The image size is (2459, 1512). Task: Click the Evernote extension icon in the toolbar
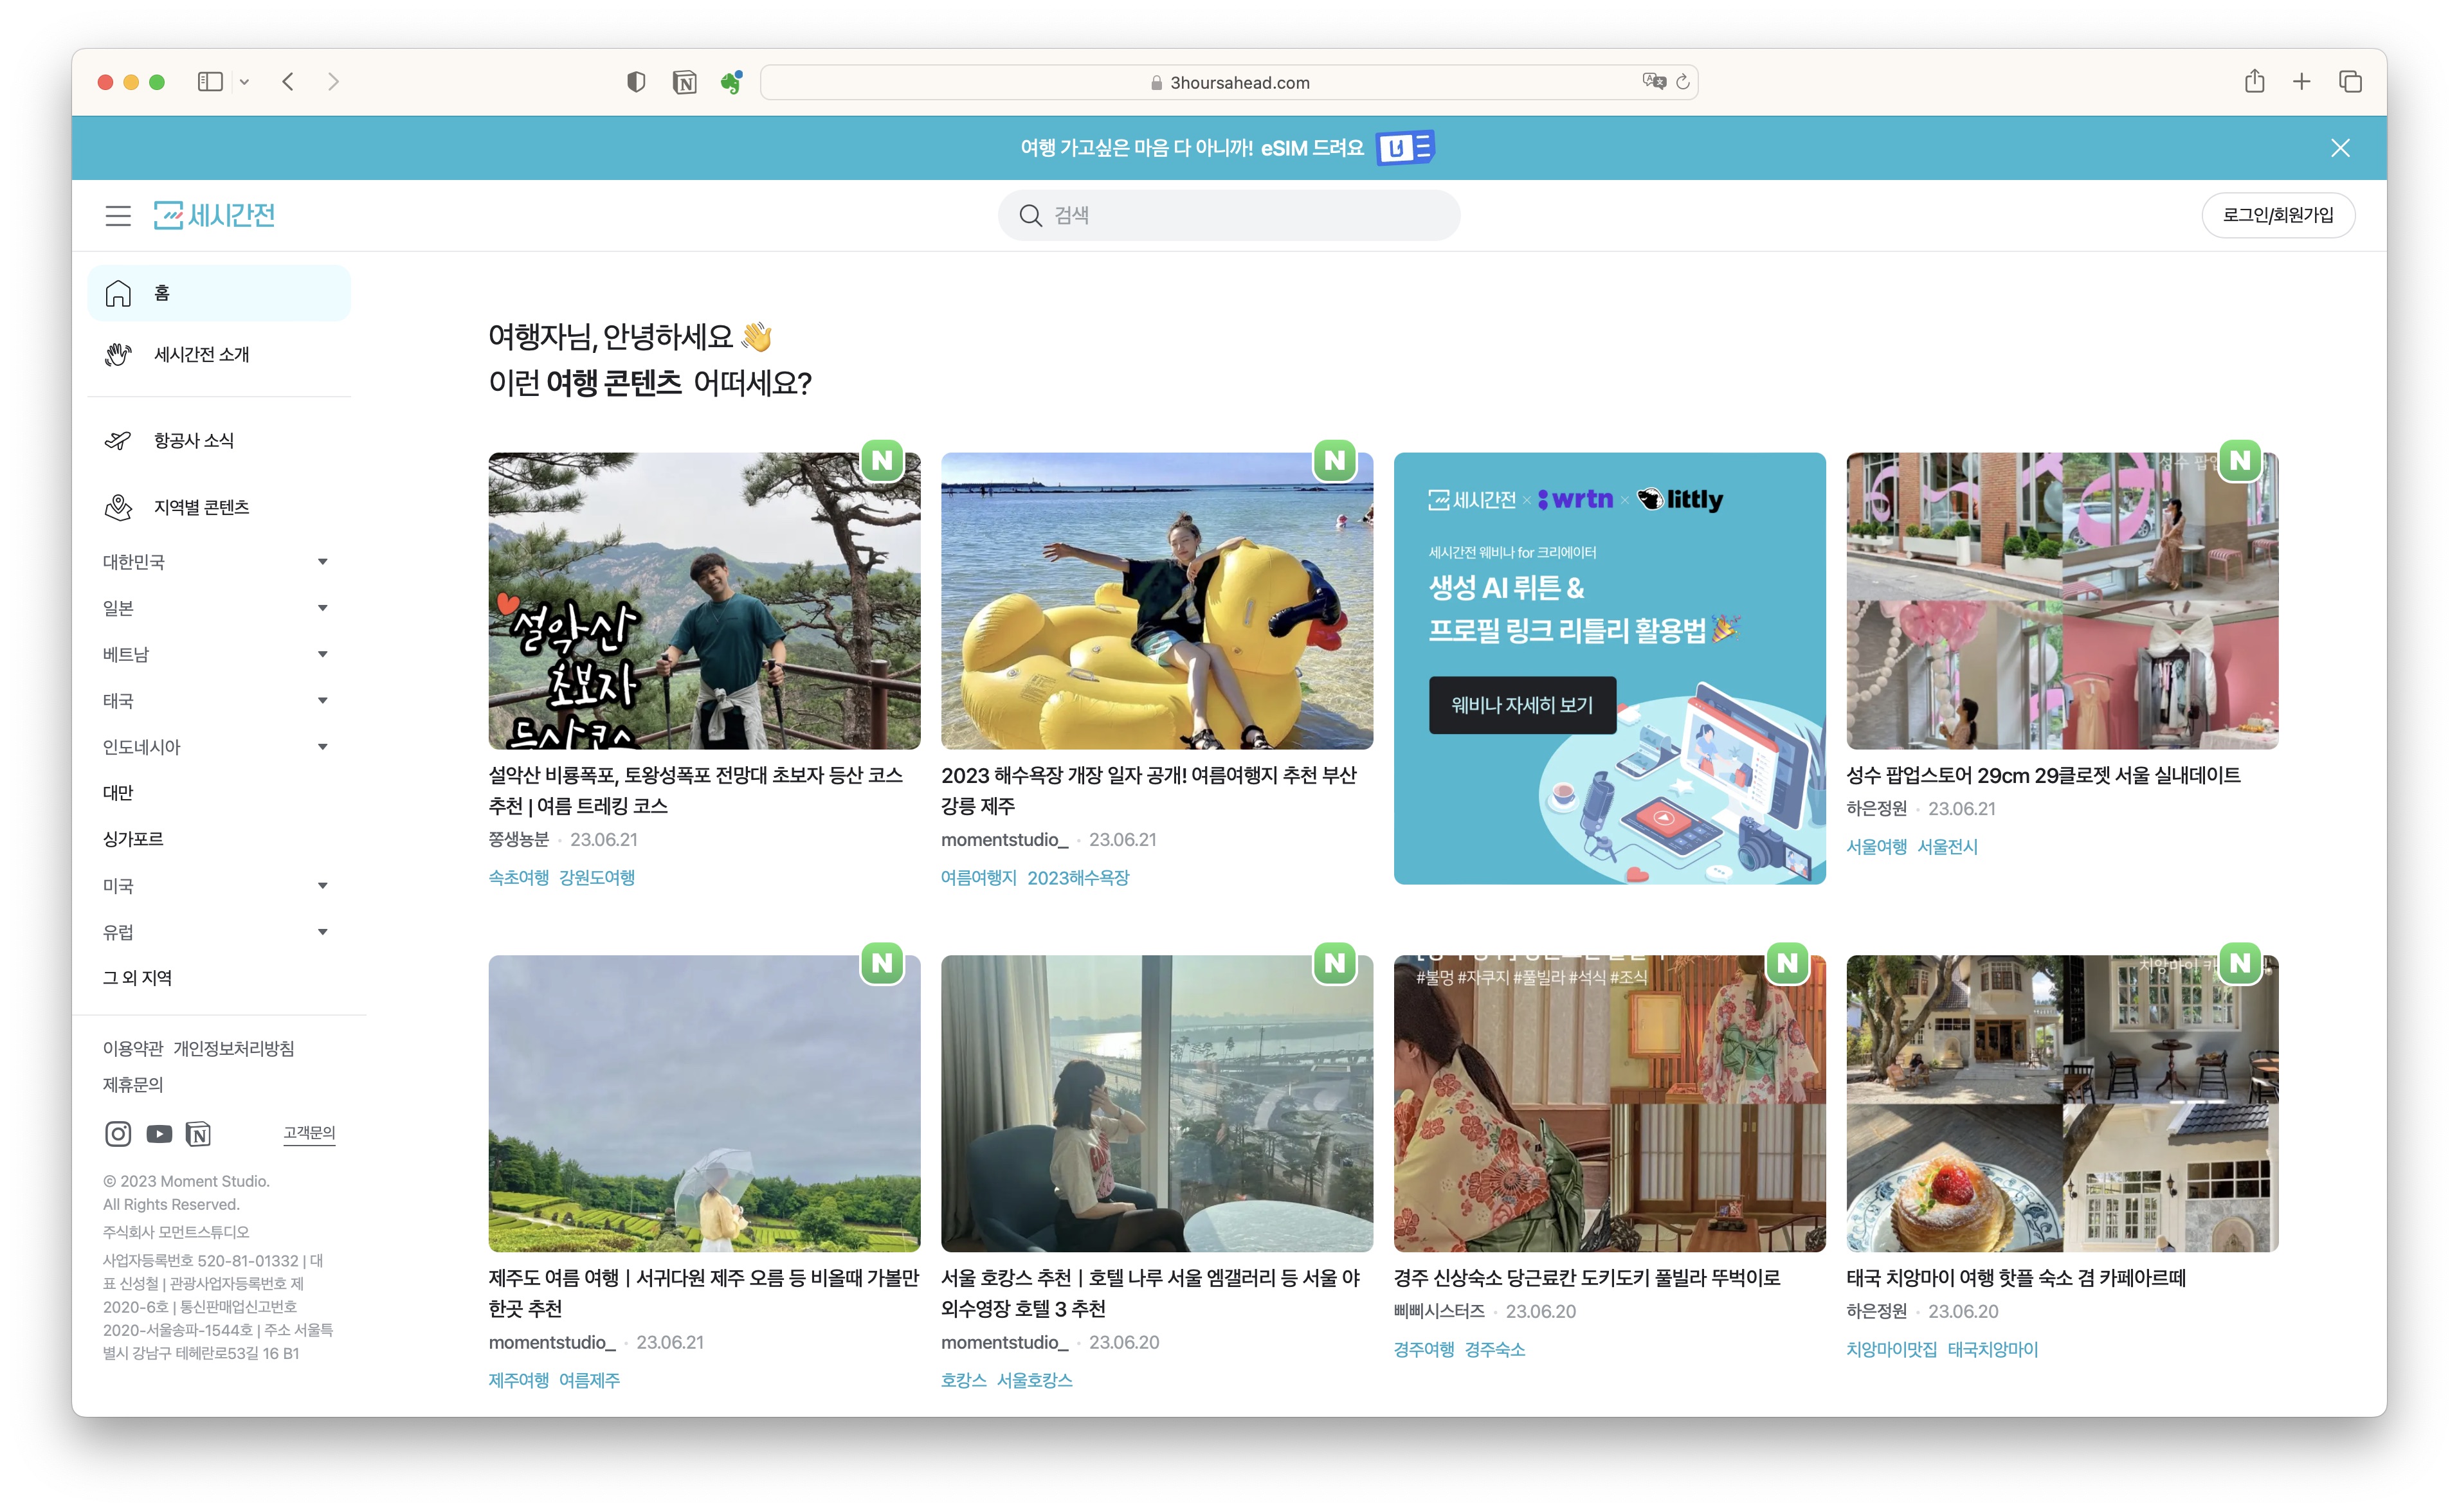tap(732, 82)
